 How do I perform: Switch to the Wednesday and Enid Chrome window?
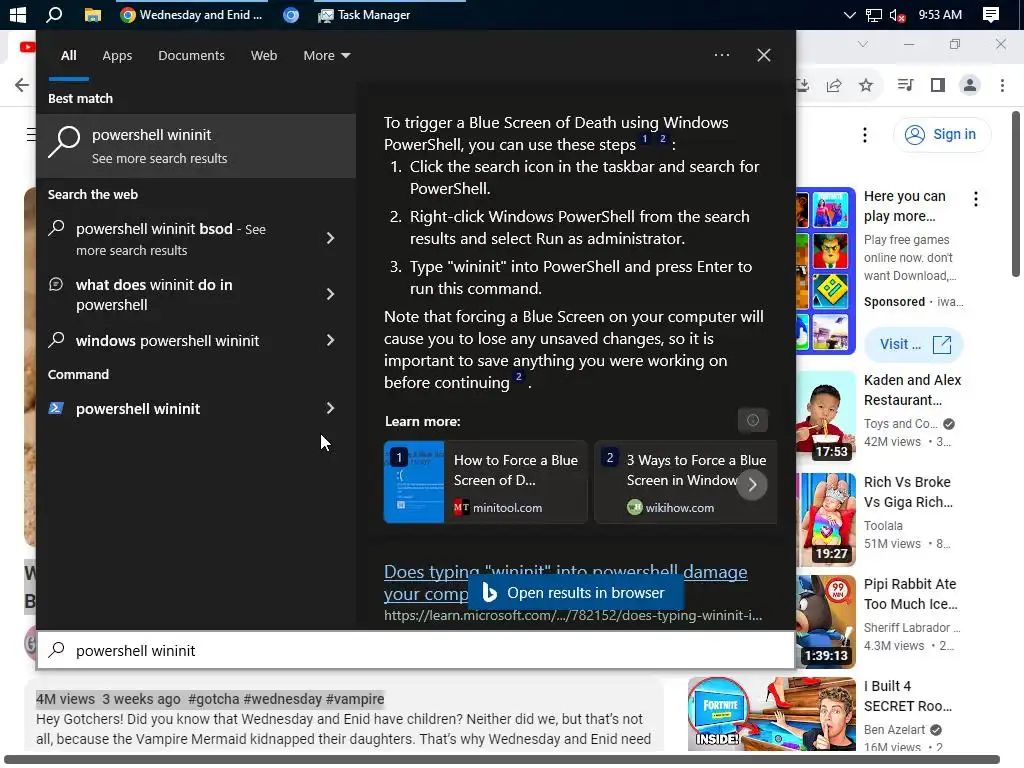pos(192,14)
